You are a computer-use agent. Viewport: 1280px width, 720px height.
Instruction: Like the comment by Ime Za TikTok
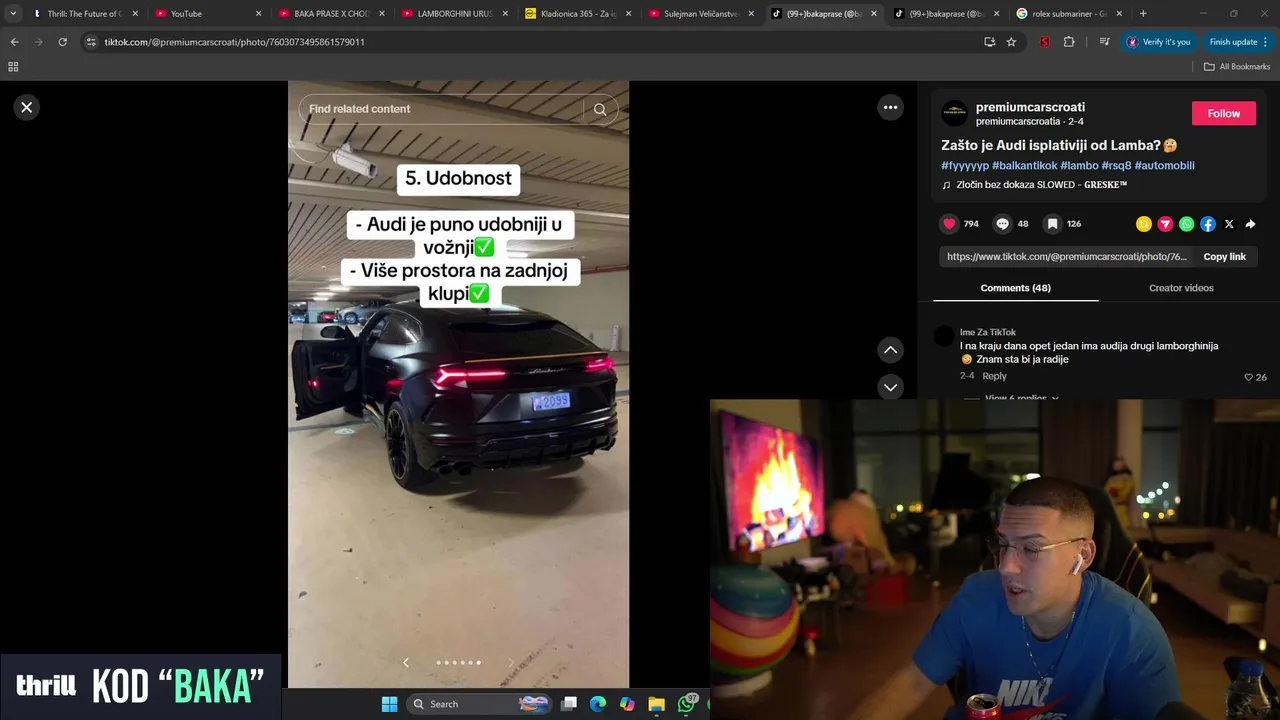click(1248, 377)
